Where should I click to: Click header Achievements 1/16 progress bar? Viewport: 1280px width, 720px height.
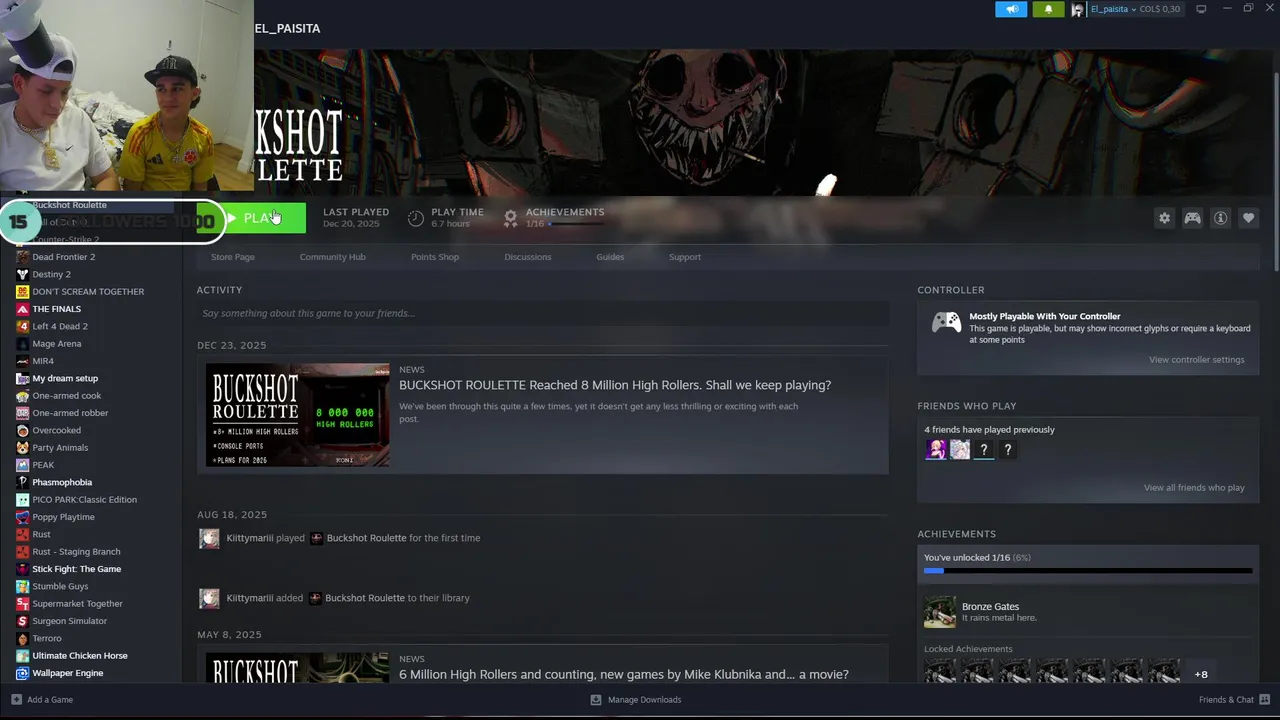tap(576, 224)
